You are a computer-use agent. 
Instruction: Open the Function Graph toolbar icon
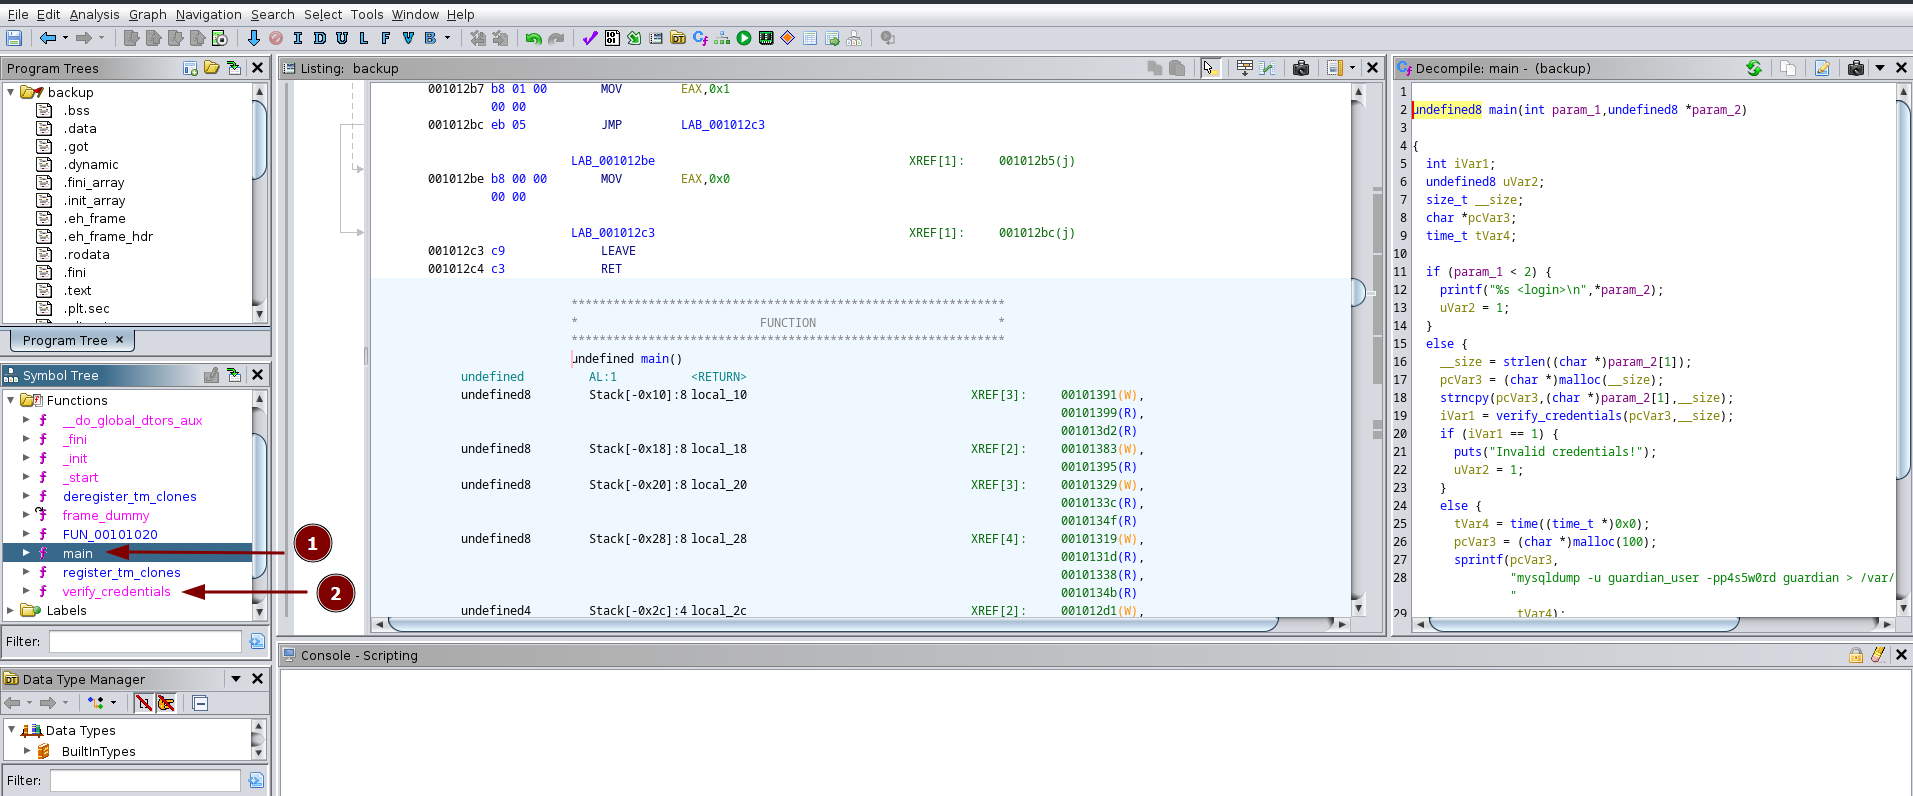pos(722,38)
